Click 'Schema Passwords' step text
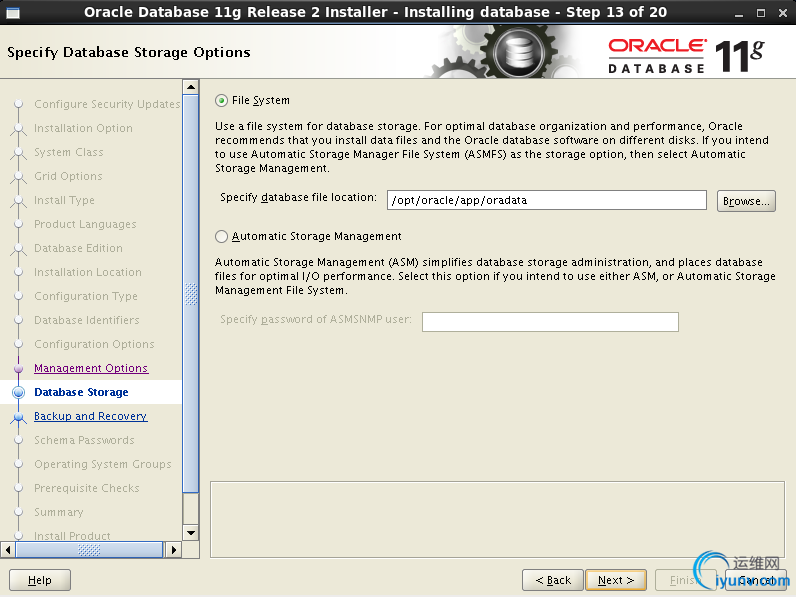 click(x=84, y=440)
